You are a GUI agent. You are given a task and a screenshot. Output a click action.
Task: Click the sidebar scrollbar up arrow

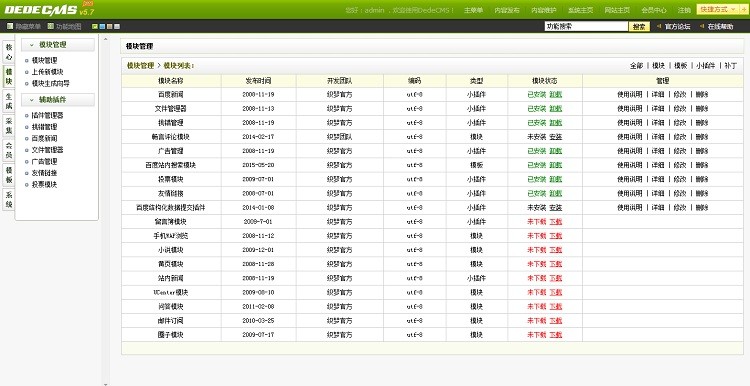point(106,38)
